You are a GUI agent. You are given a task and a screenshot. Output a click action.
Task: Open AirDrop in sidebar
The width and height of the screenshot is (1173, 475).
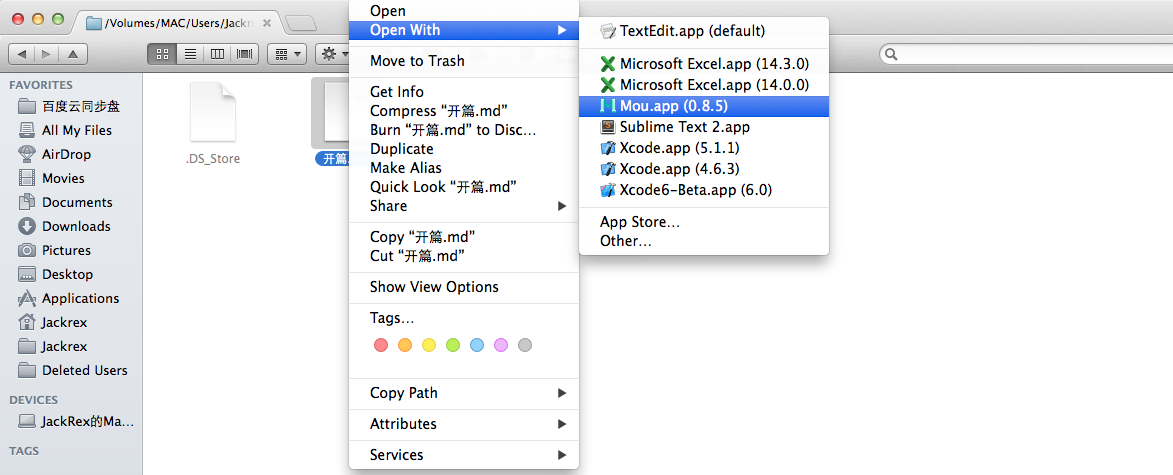71,154
